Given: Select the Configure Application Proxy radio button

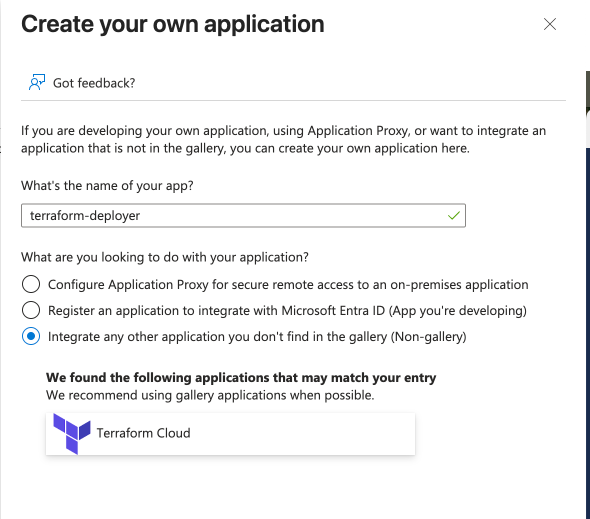Looking at the screenshot, I should 31,284.
